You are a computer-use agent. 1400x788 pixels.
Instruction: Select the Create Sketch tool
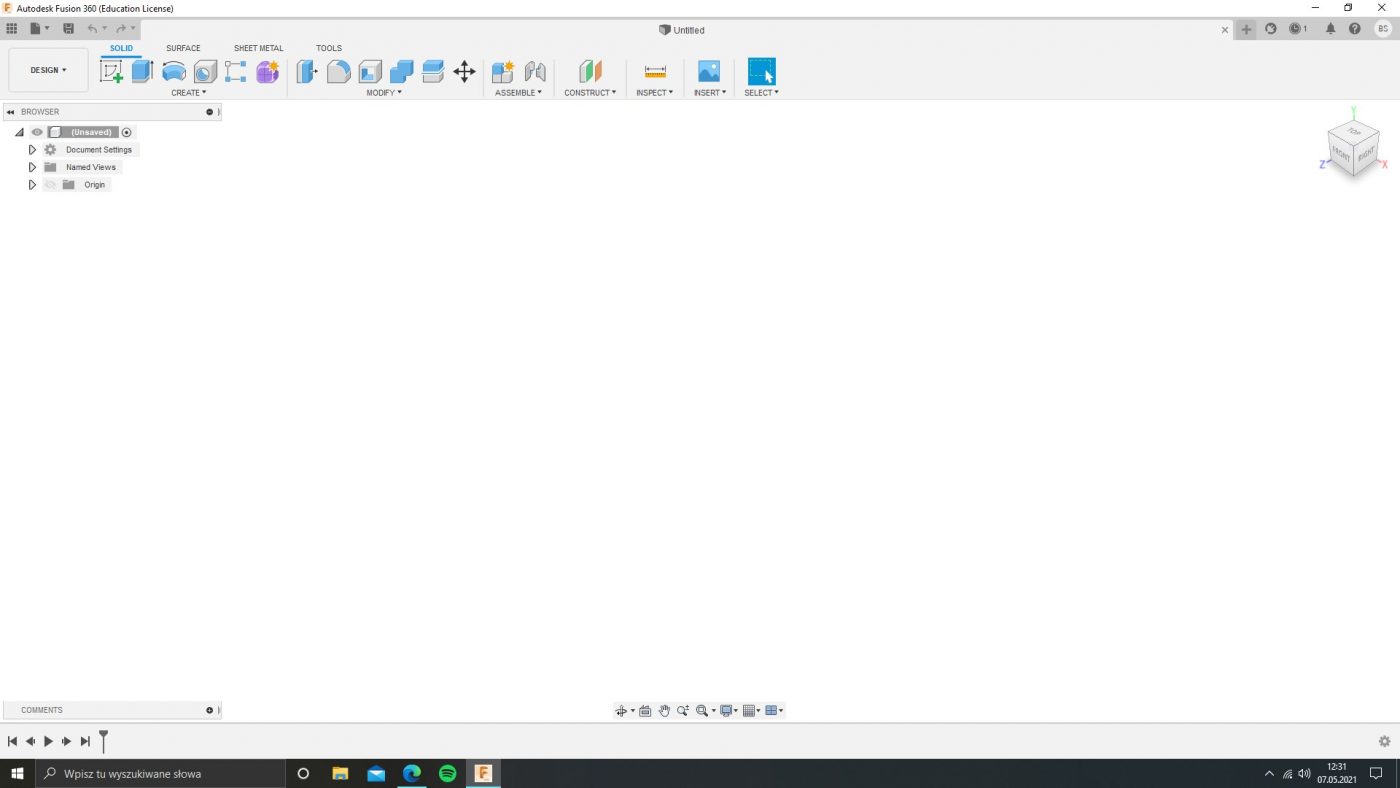(x=111, y=72)
